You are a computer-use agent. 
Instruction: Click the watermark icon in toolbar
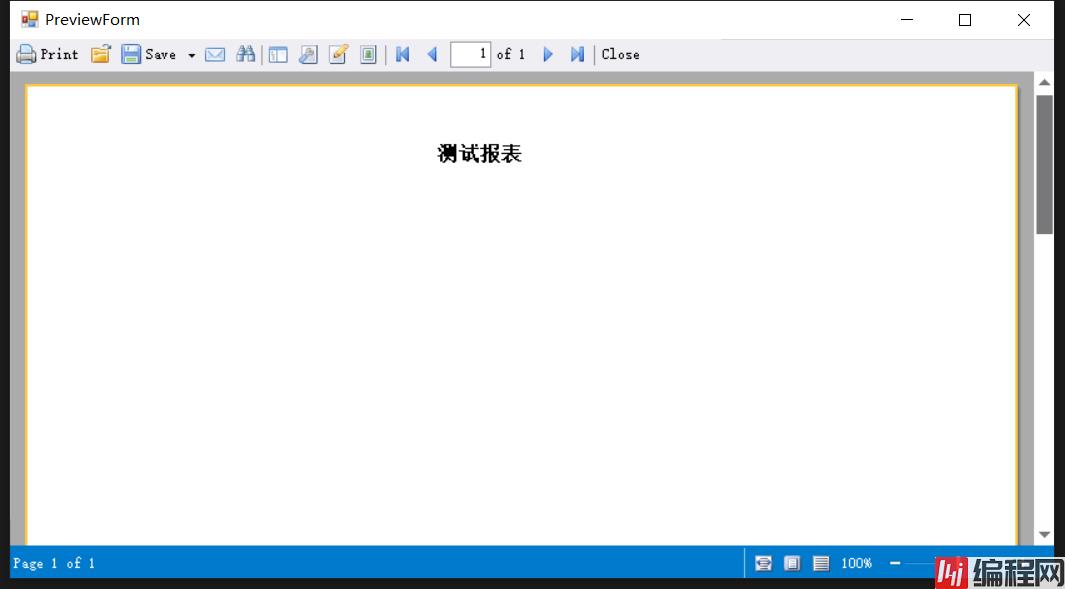pyautogui.click(x=368, y=55)
